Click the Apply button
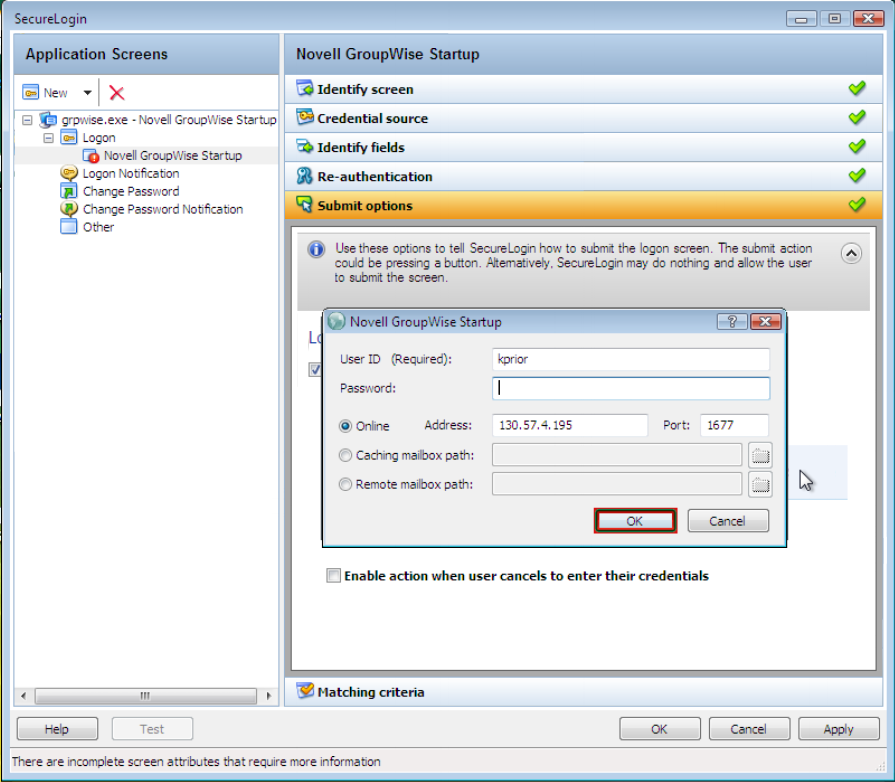The image size is (895, 782). point(838,729)
